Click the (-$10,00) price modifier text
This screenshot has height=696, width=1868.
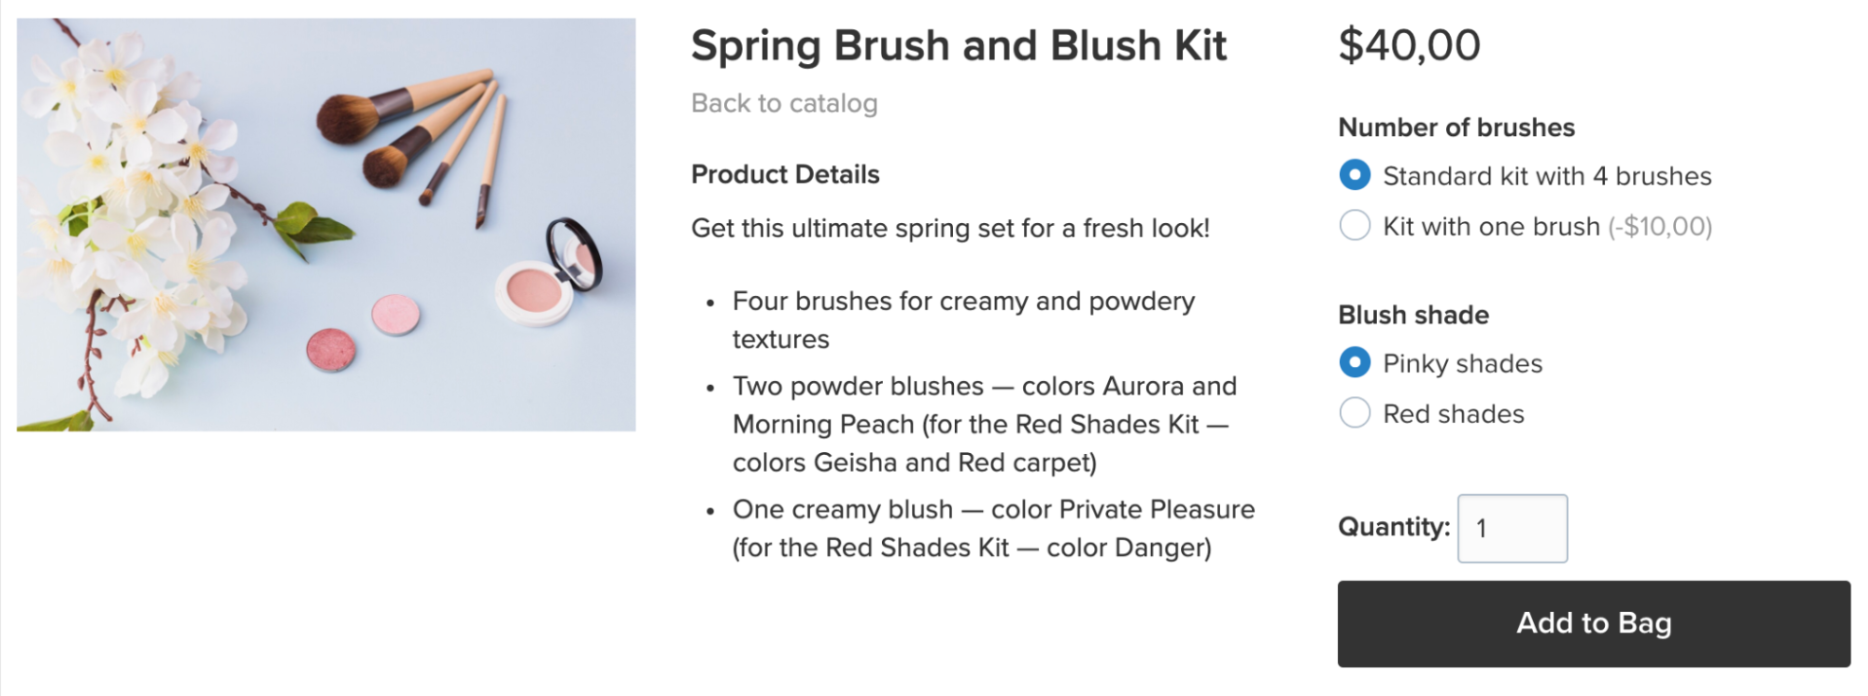click(1660, 227)
